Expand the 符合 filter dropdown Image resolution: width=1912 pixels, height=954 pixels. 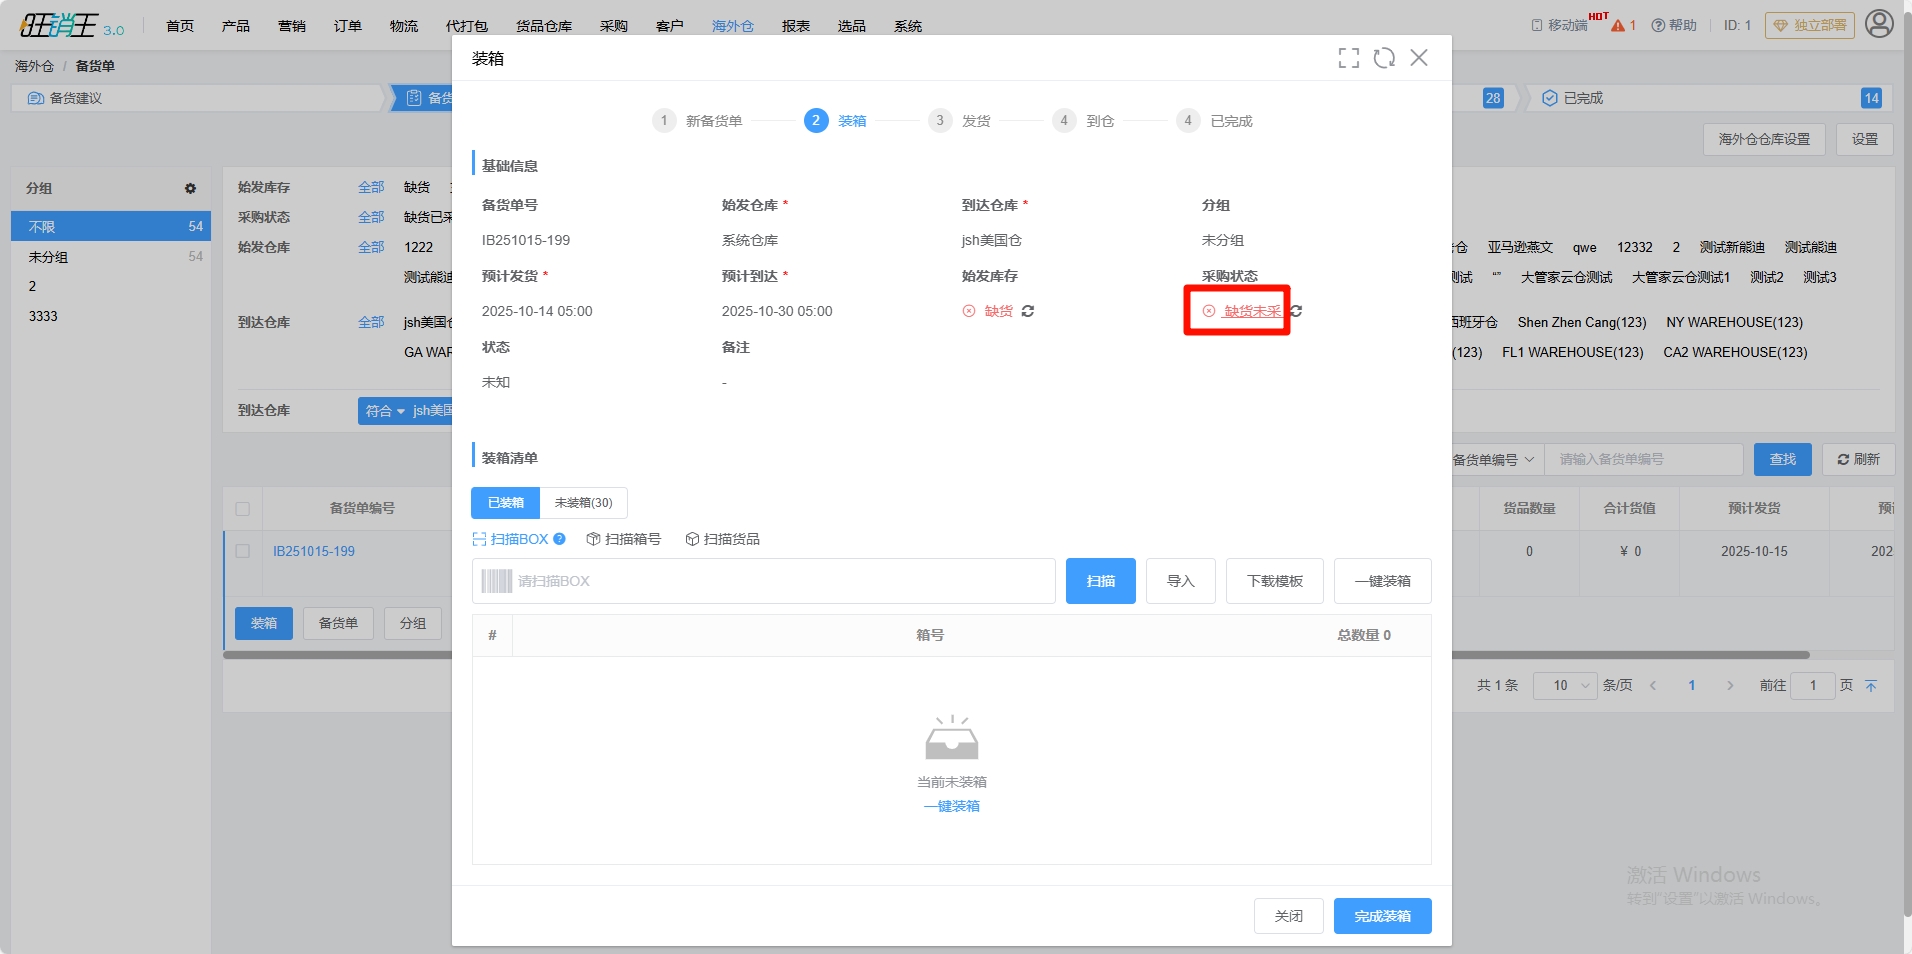384,411
